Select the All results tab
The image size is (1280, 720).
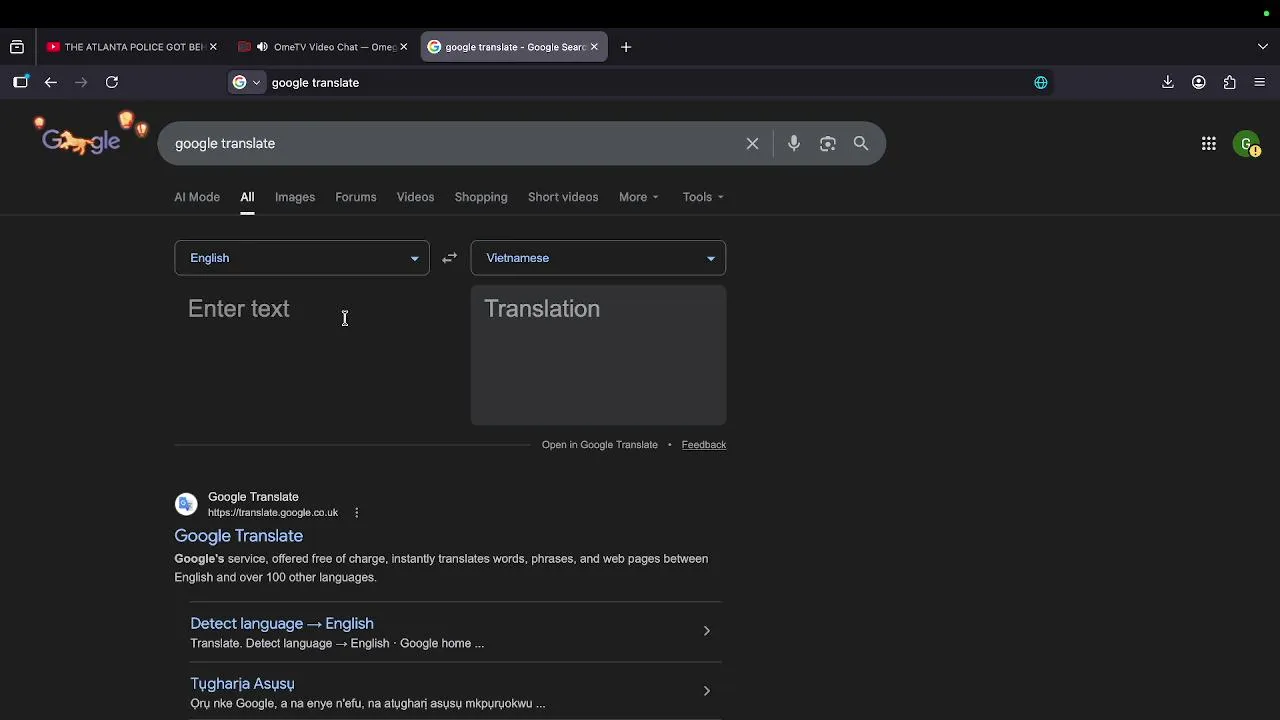pyautogui.click(x=247, y=197)
